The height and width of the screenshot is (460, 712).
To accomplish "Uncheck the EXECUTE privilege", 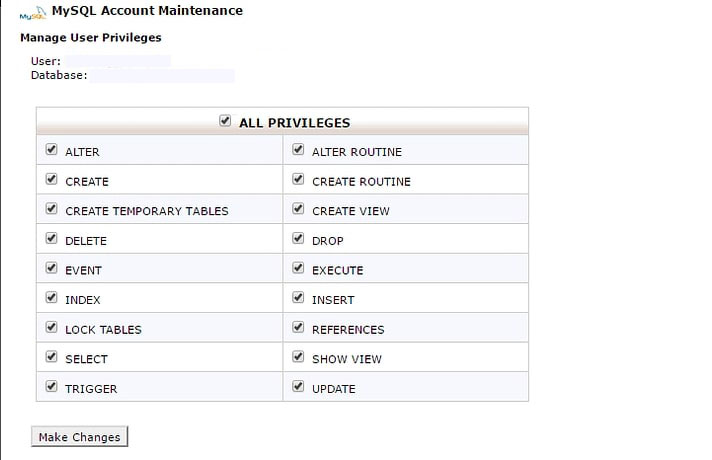I will [x=298, y=268].
